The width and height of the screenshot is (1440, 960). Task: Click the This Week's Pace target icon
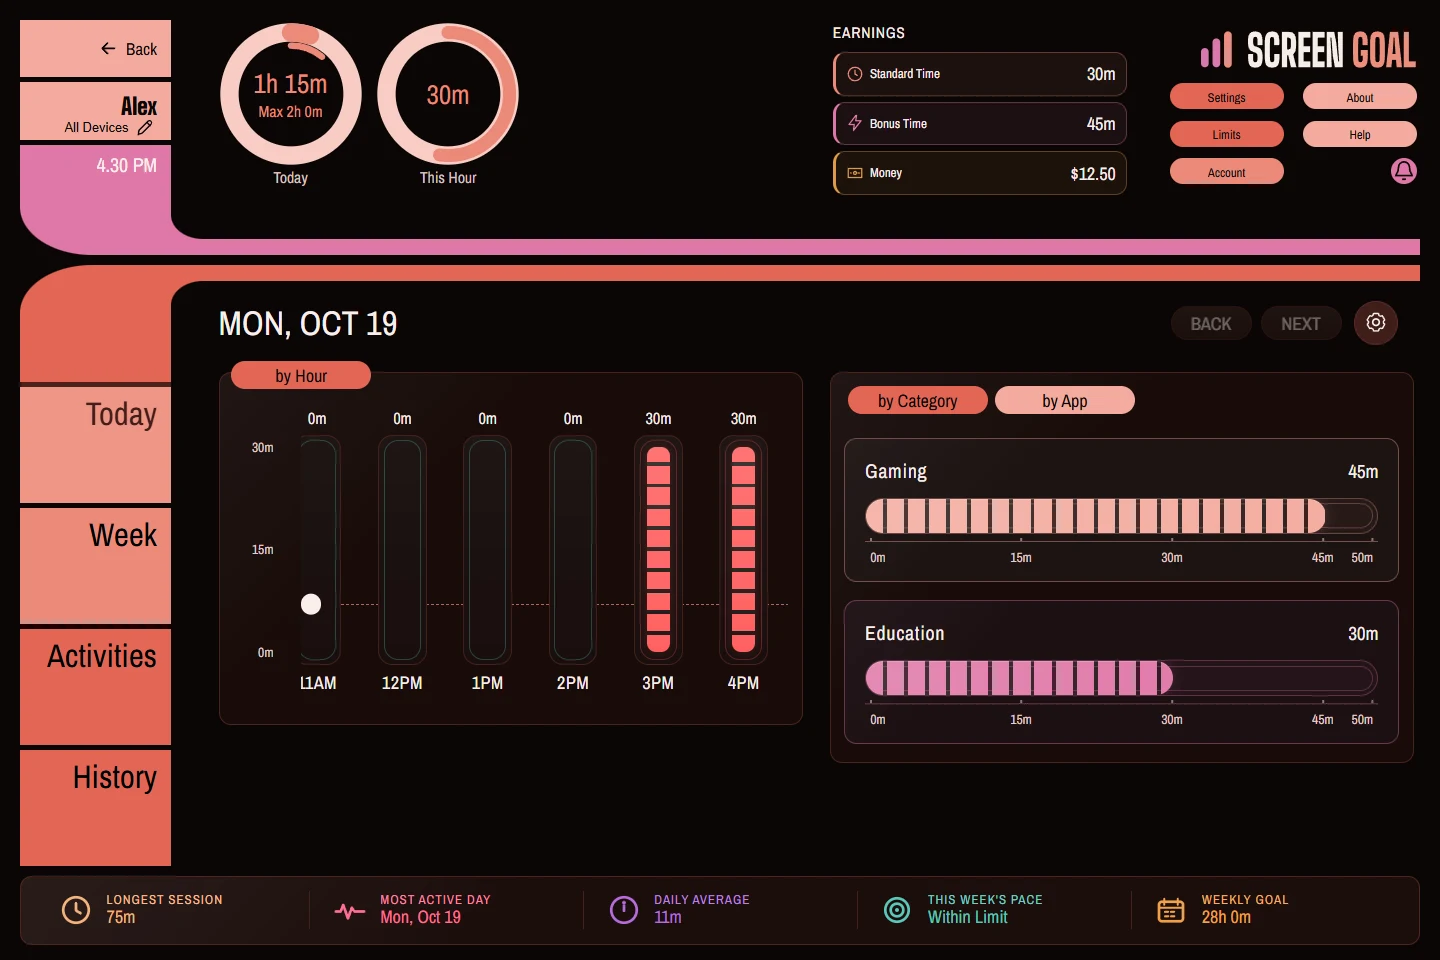[897, 909]
